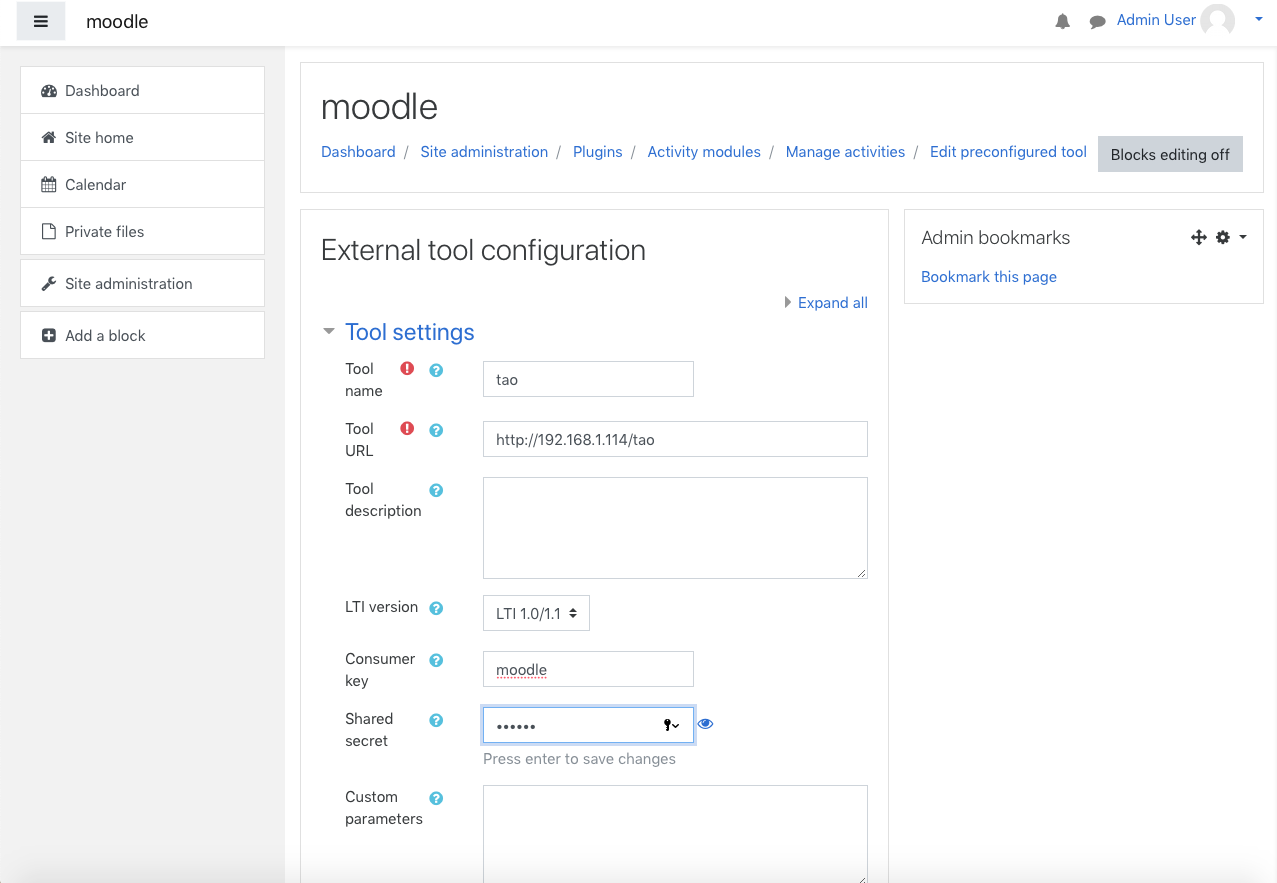The image size is (1277, 883).
Task: Click into Tool description textarea
Action: click(x=675, y=528)
